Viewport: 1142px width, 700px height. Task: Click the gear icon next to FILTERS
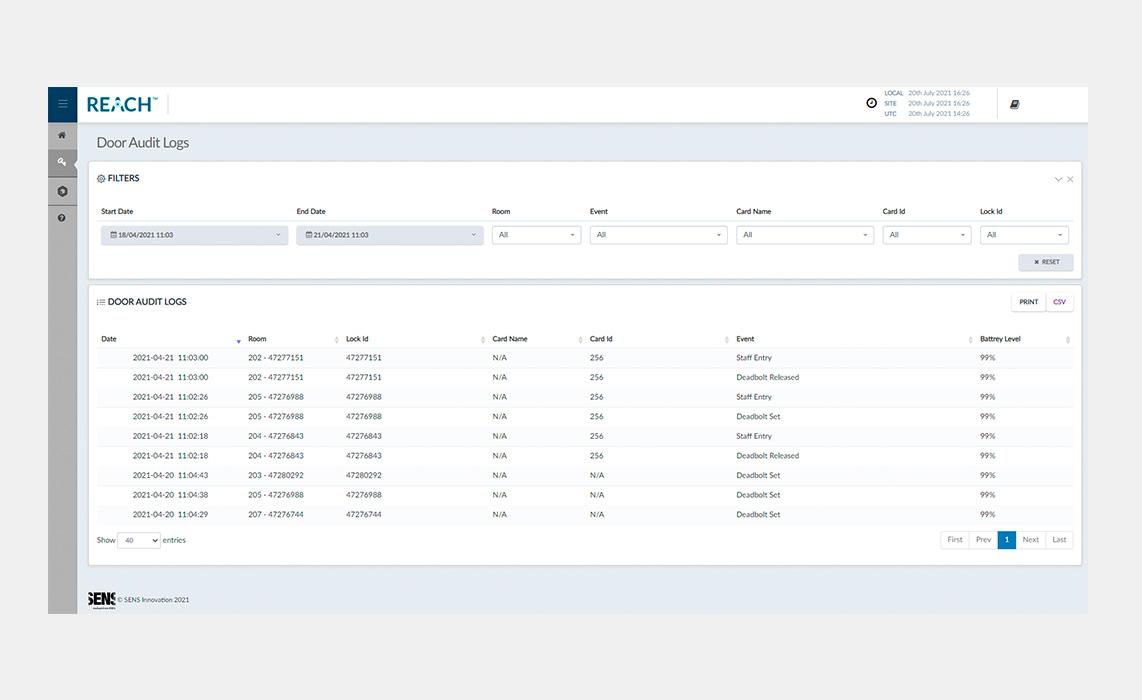101,178
